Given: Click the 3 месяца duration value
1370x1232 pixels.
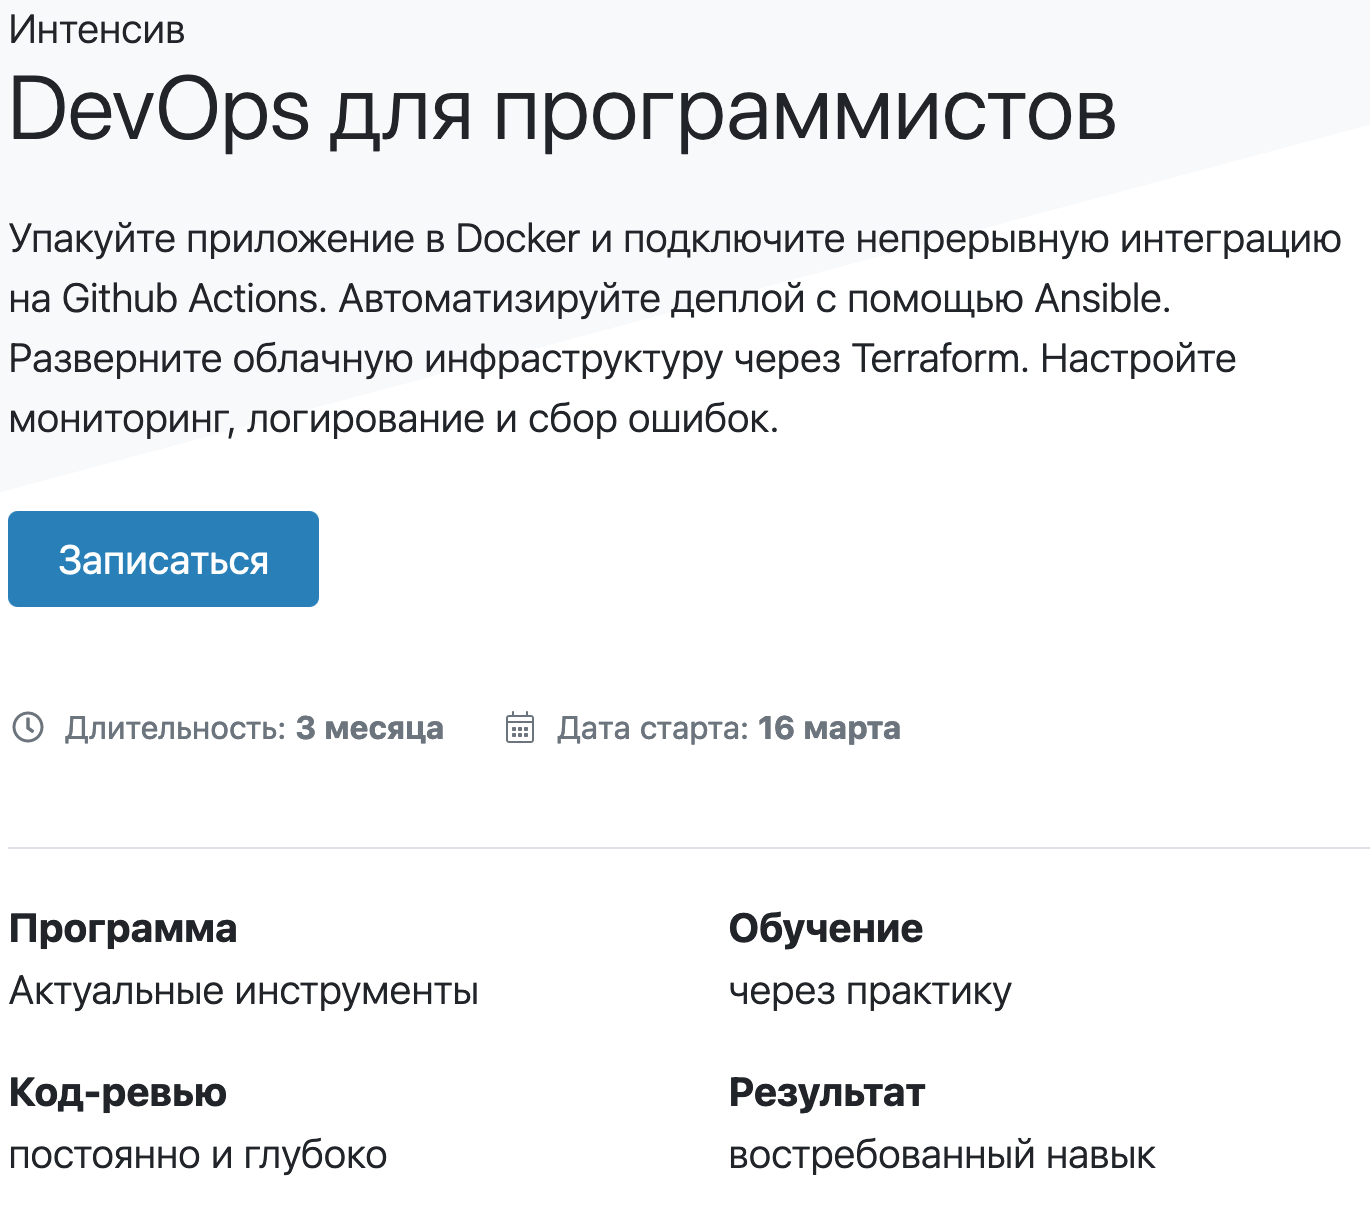Looking at the screenshot, I should (x=369, y=728).
